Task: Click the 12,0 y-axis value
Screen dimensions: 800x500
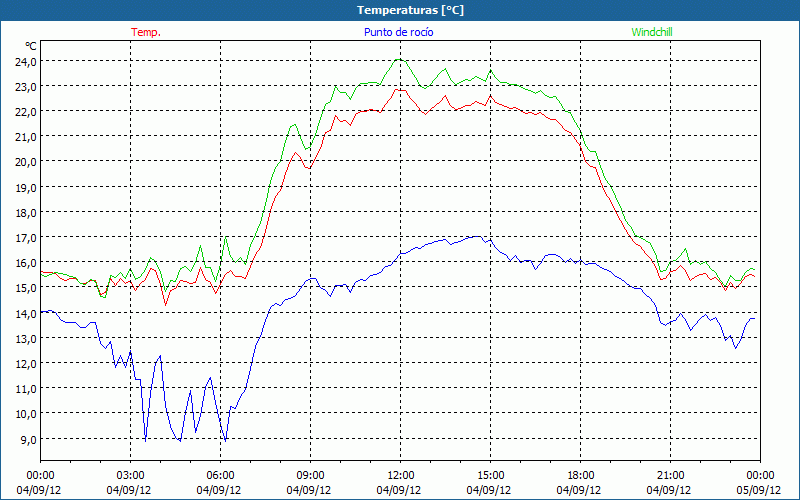Action: point(27,364)
